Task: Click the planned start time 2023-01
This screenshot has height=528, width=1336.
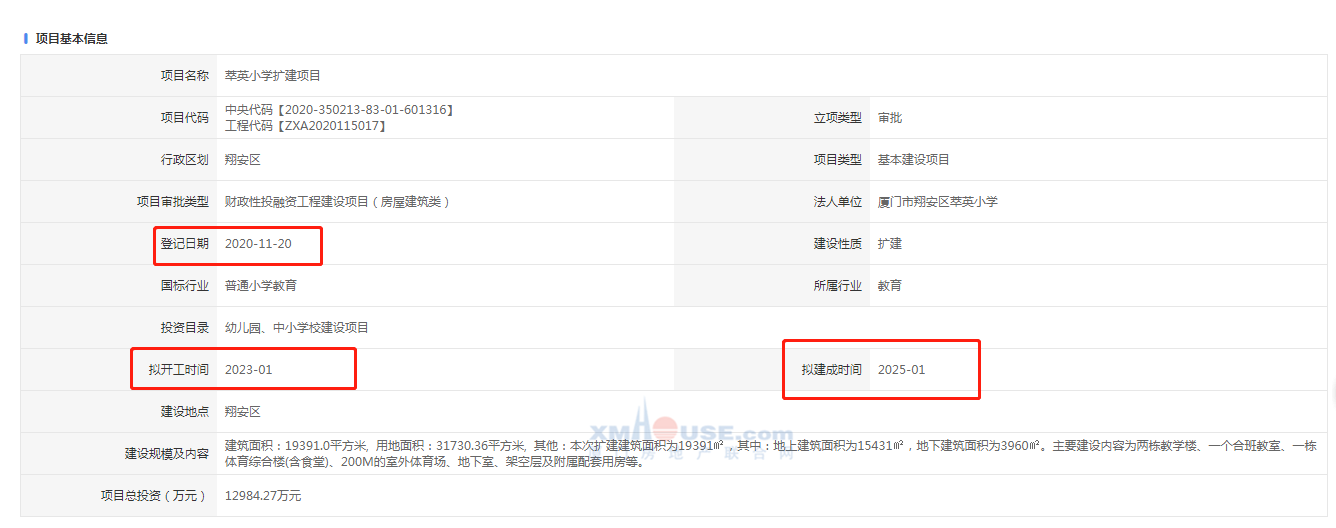Action: (248, 370)
